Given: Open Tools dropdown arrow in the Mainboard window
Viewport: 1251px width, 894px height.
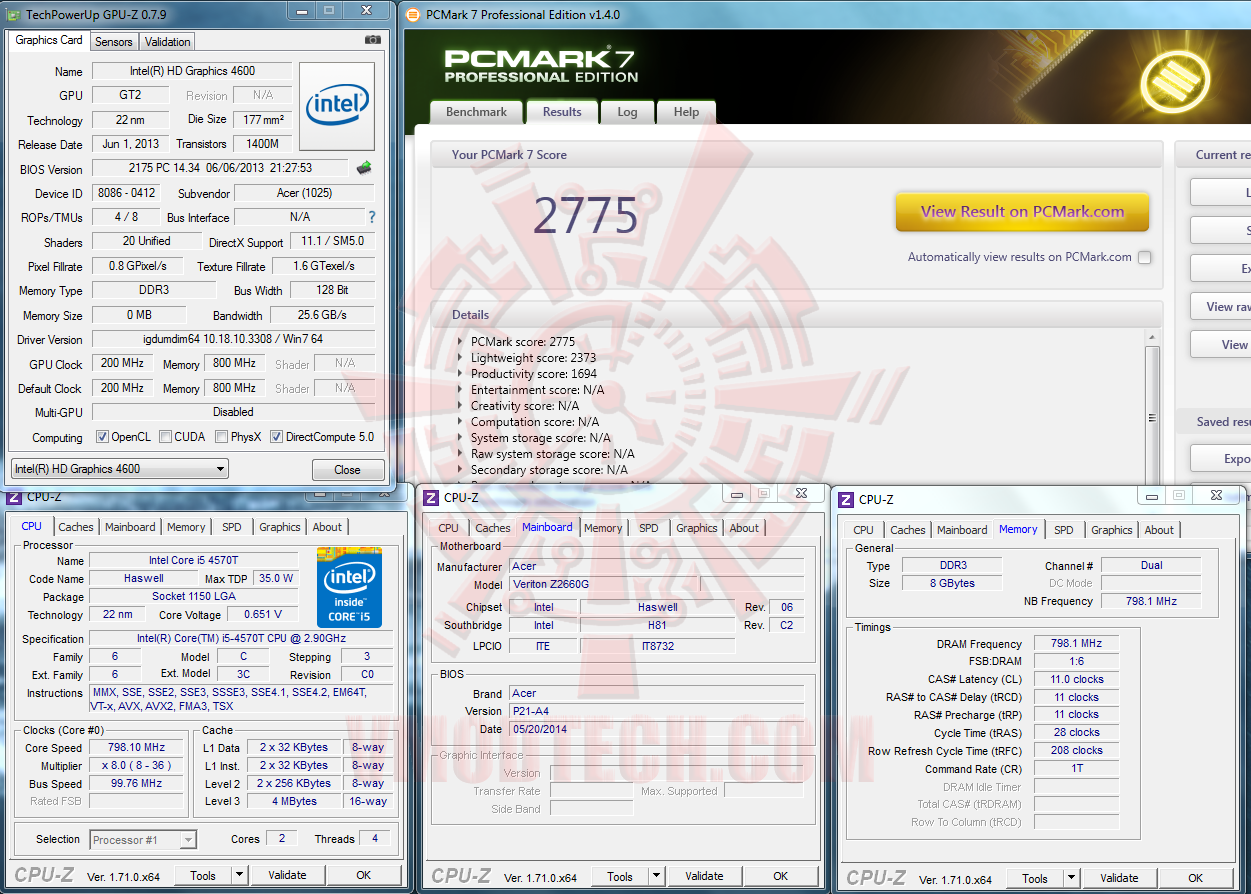Looking at the screenshot, I should point(656,876).
